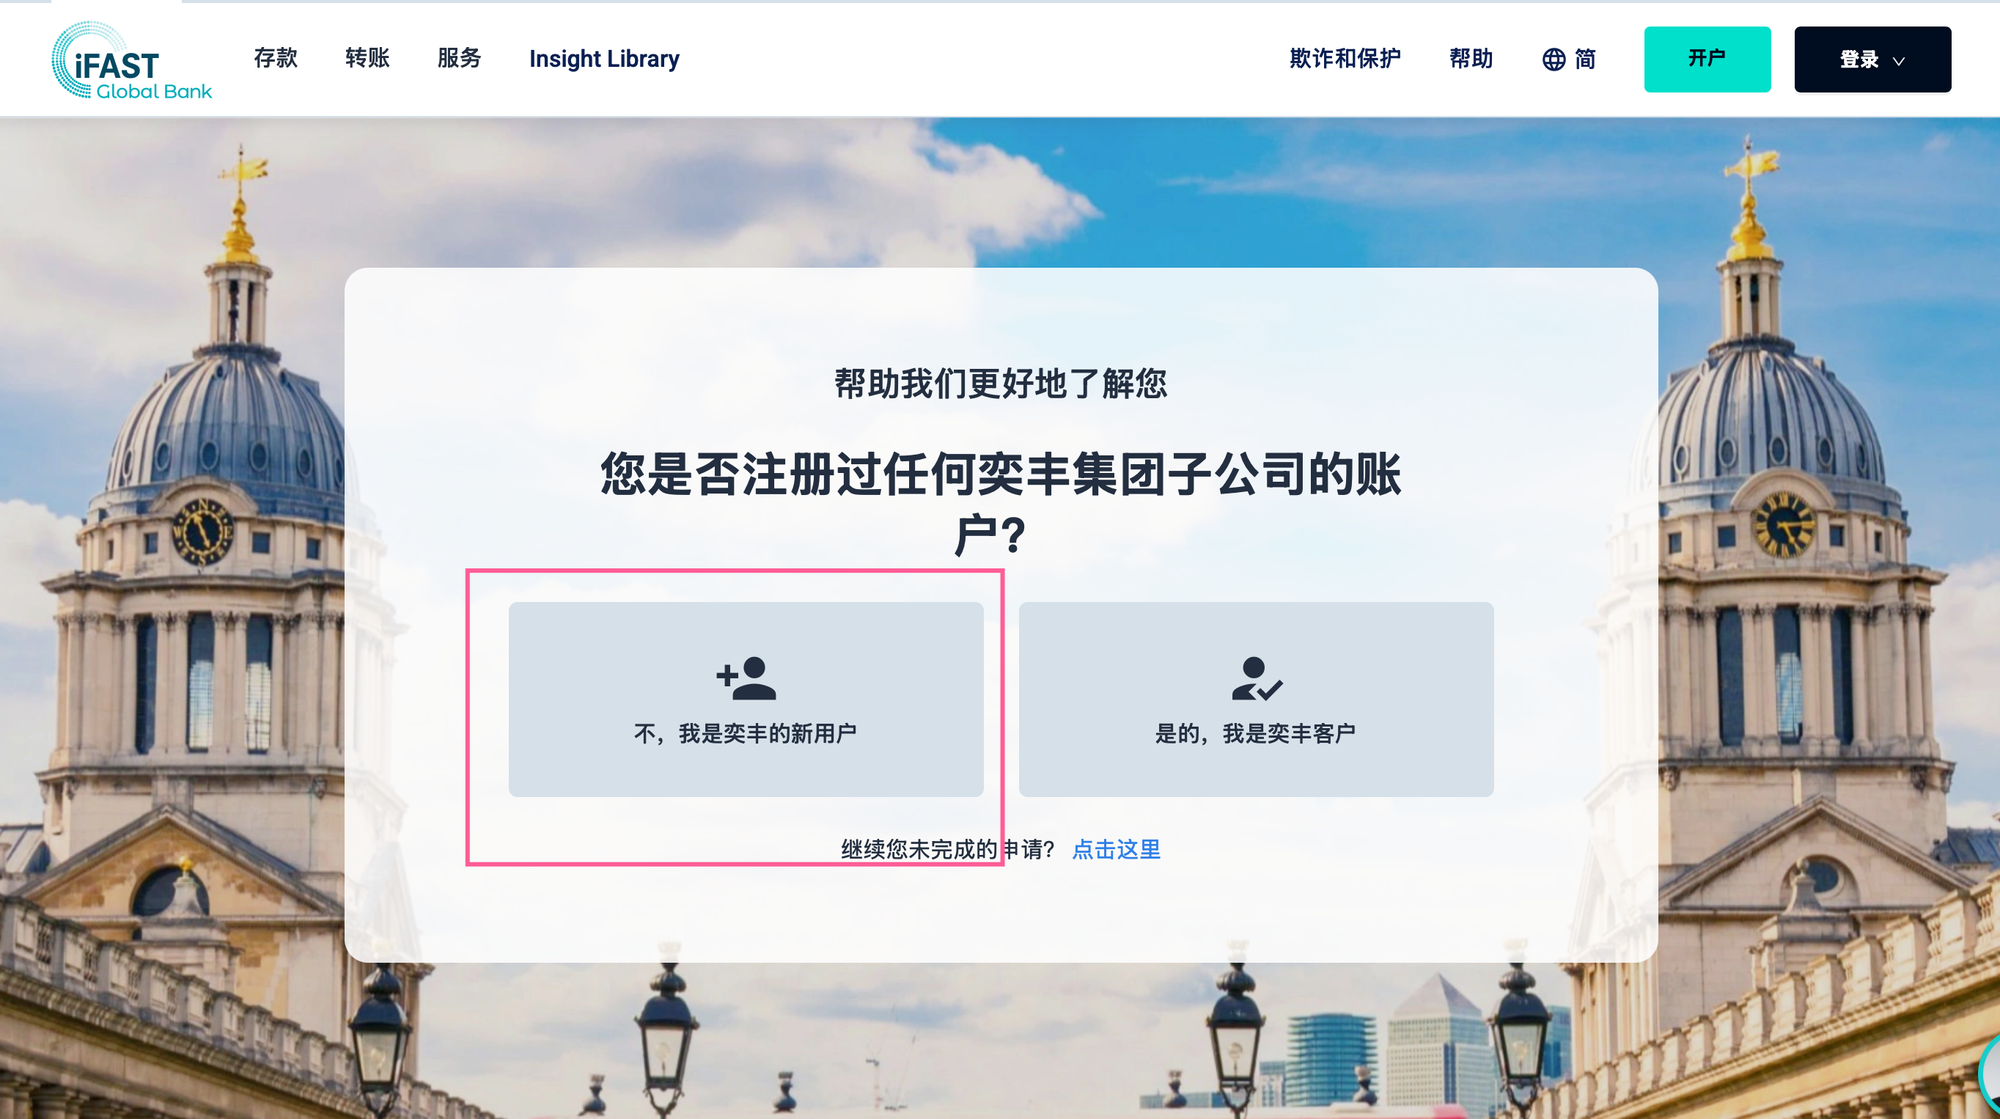Switch language via the 简 selector

pos(1569,60)
